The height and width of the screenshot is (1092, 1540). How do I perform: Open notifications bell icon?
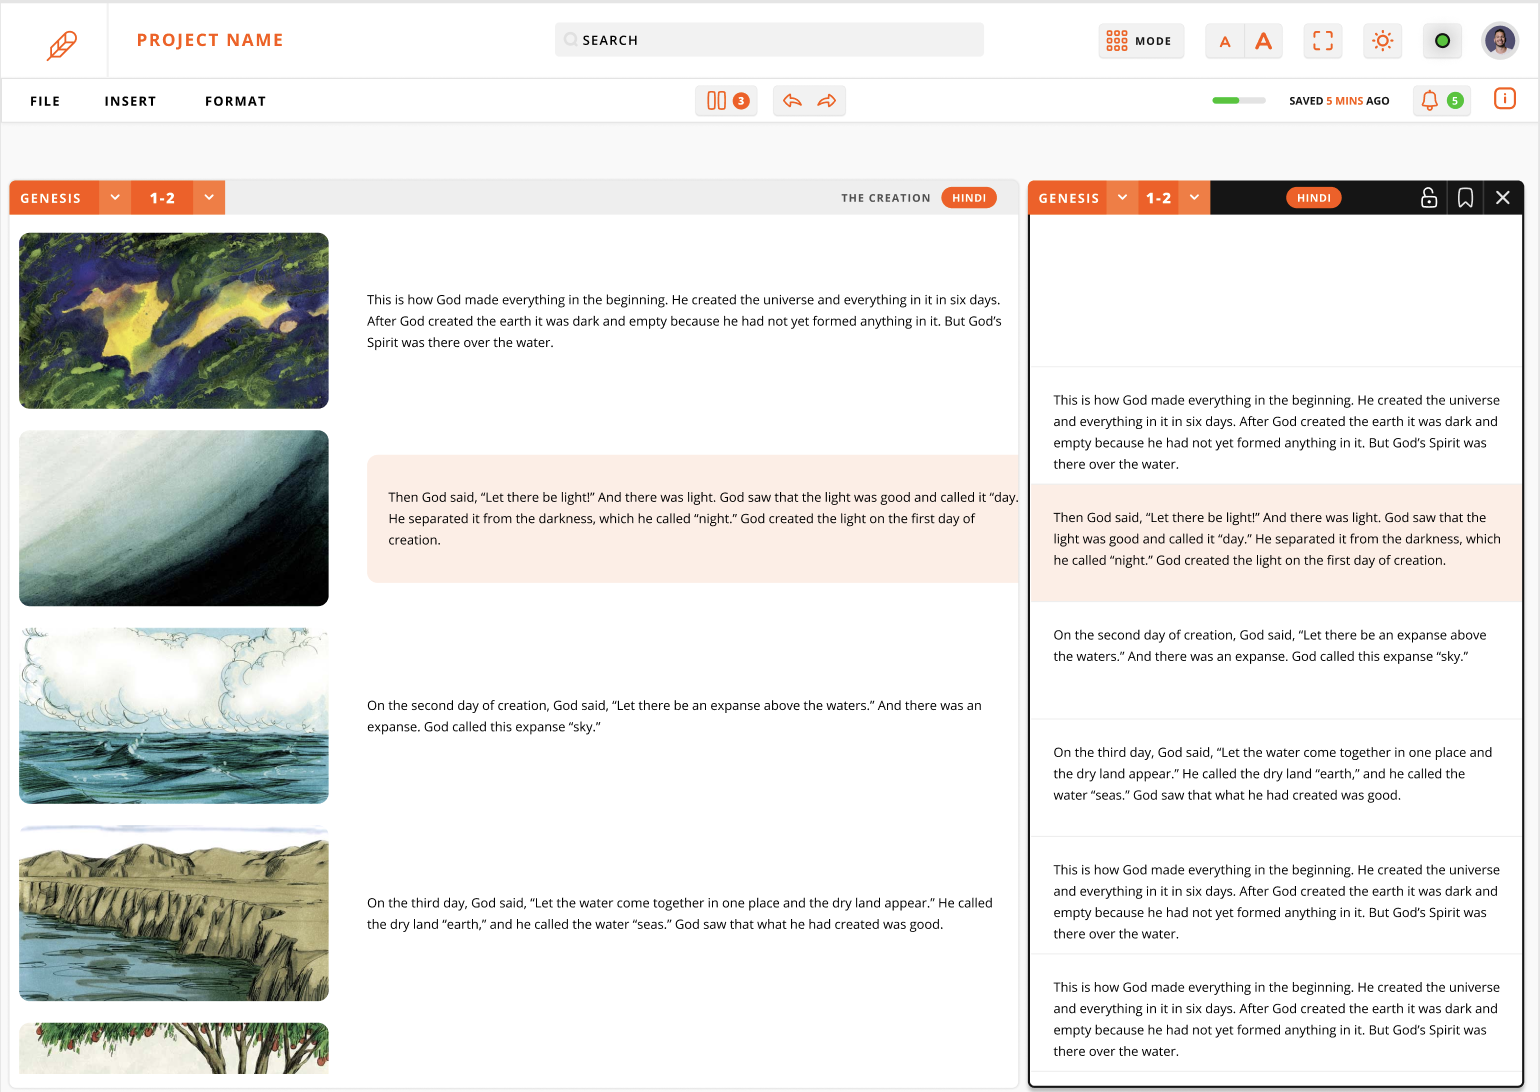coord(1430,100)
